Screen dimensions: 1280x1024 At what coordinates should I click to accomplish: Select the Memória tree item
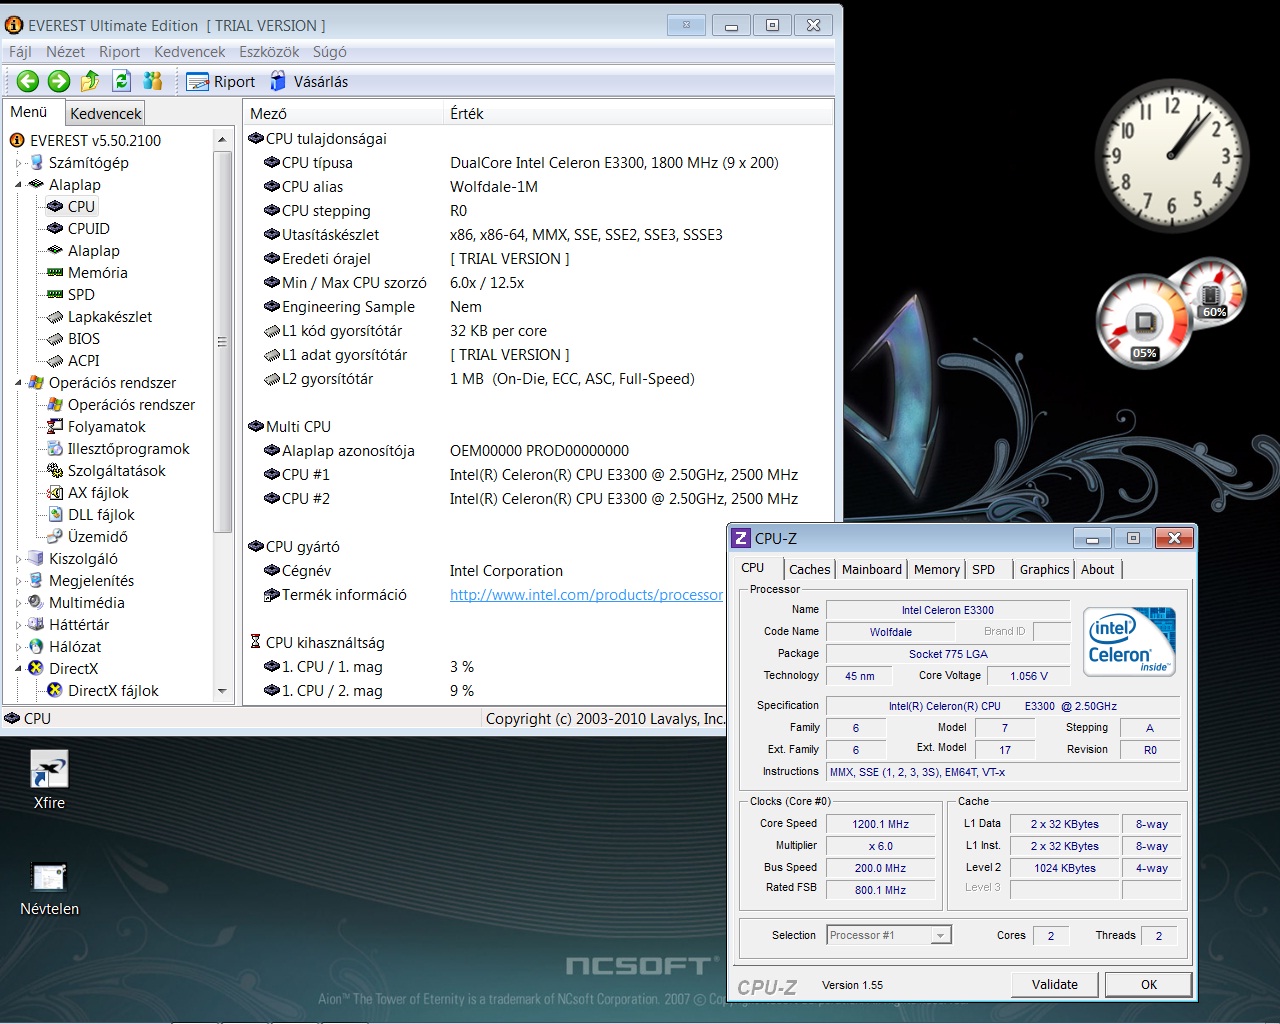click(x=97, y=273)
